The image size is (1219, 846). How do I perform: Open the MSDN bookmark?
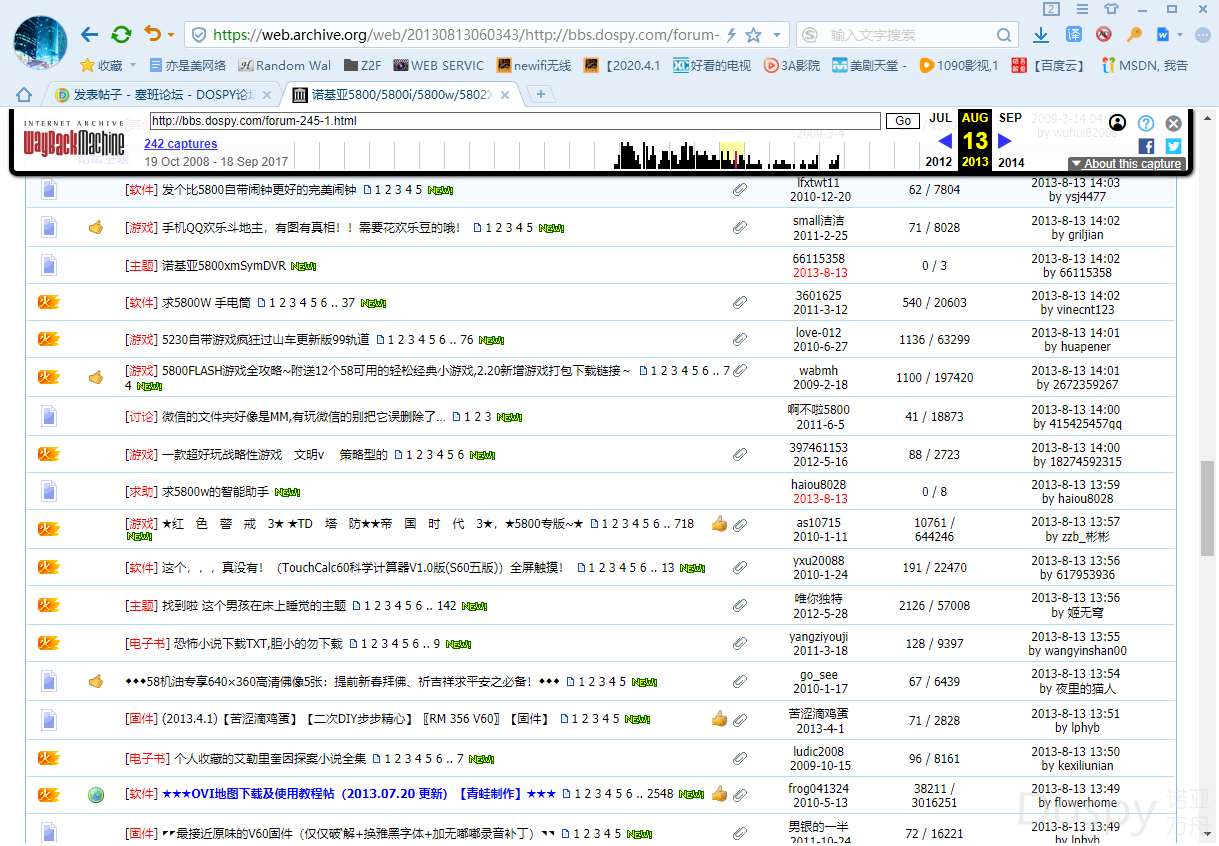coord(1145,65)
